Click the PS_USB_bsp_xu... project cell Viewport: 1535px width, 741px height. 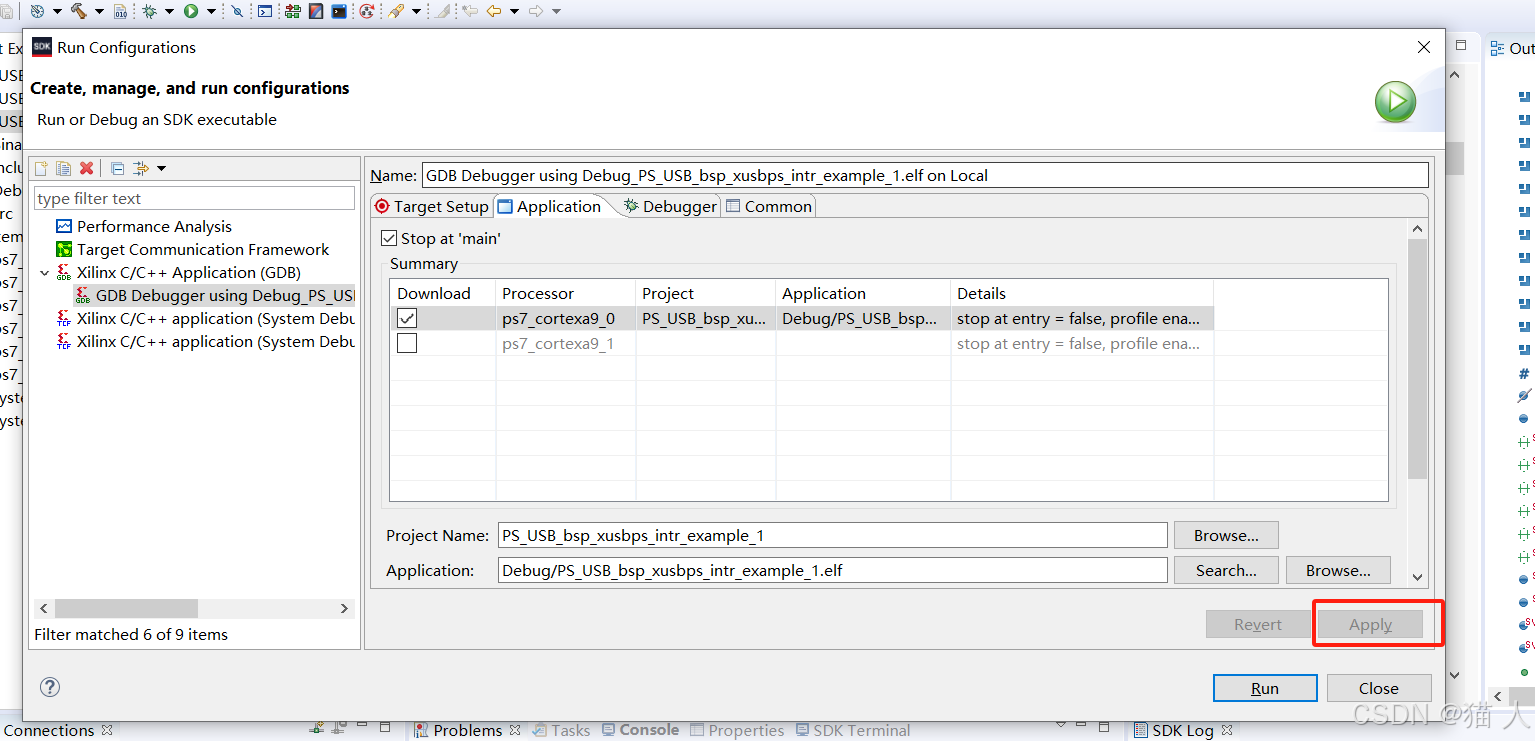click(x=706, y=319)
